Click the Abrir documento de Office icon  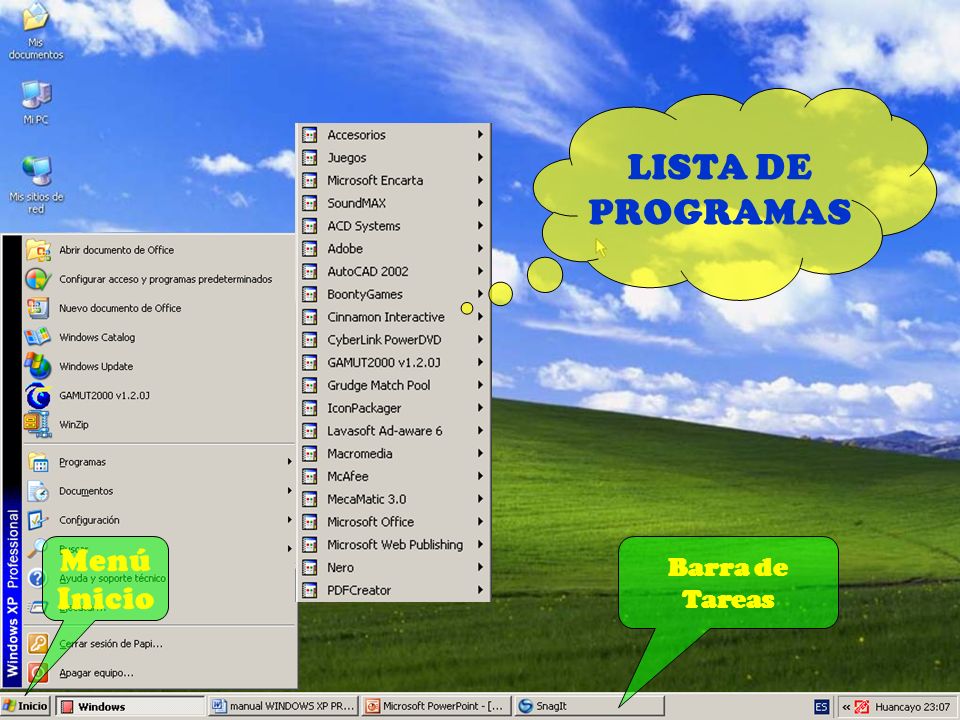tap(38, 250)
